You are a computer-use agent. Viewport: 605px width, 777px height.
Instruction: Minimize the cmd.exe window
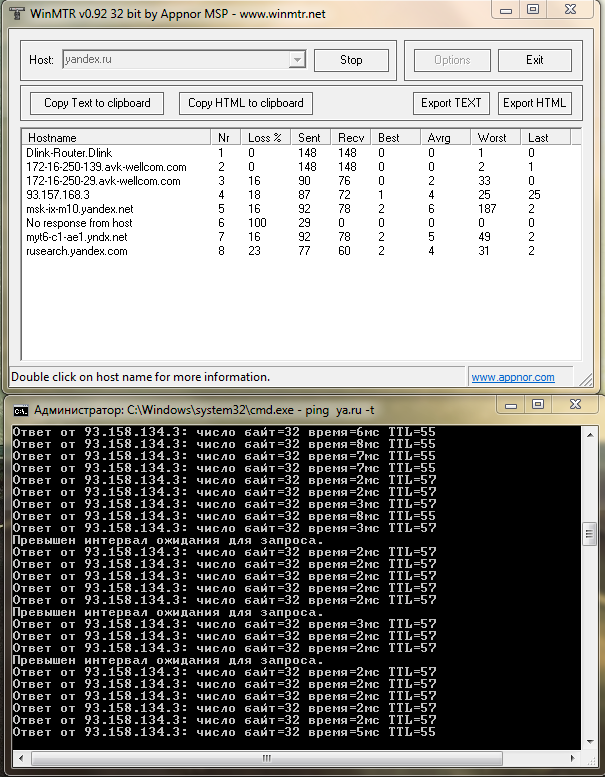(511, 405)
